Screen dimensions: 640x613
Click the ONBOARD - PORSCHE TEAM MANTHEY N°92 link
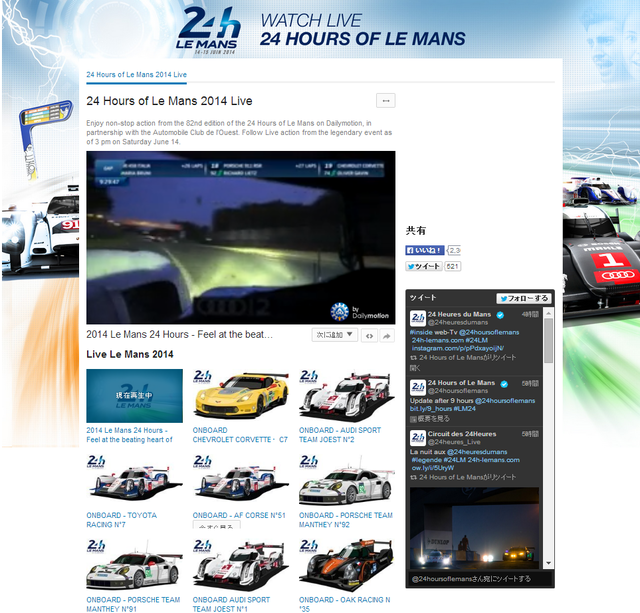[346, 520]
